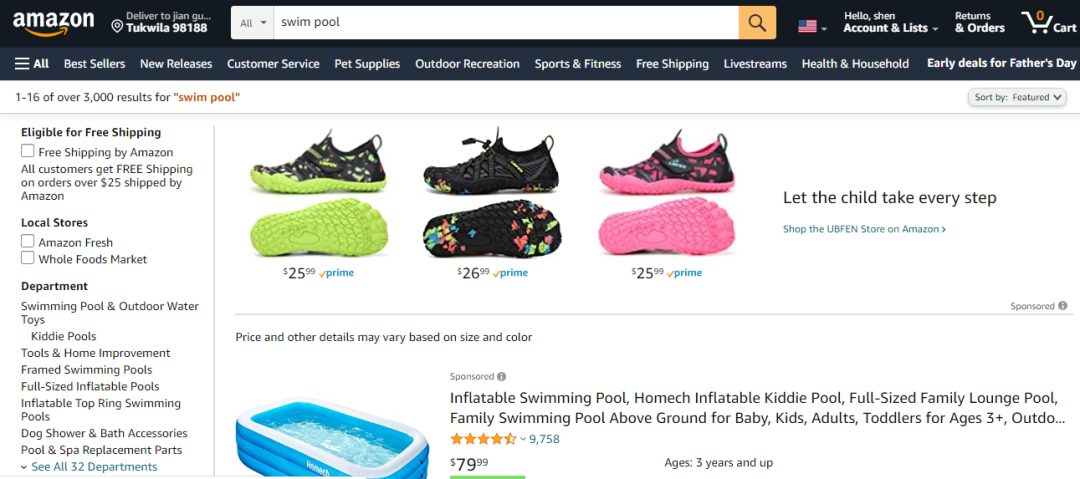The width and height of the screenshot is (1080, 479).
Task: Check the Amazon Fresh filter
Action: click(x=28, y=241)
